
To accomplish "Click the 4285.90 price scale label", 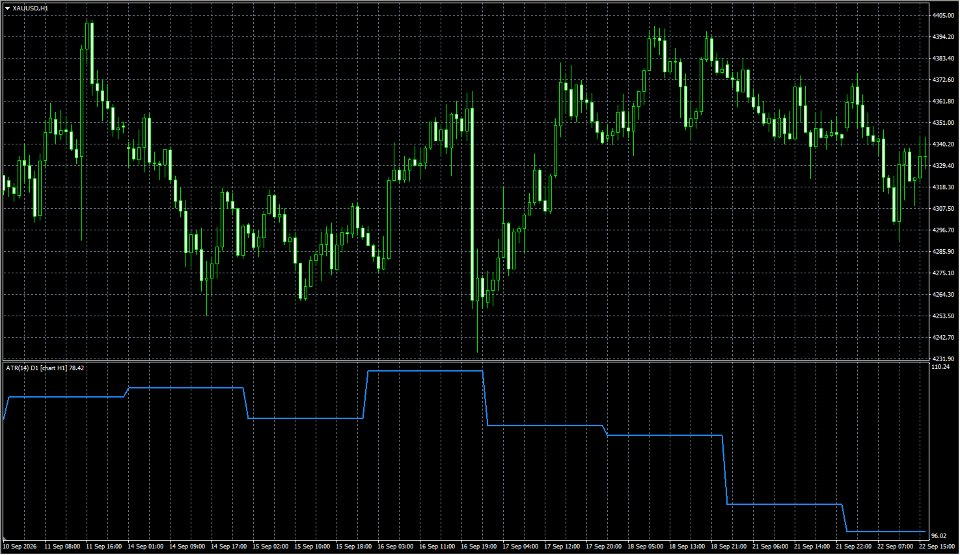I will coord(943,252).
